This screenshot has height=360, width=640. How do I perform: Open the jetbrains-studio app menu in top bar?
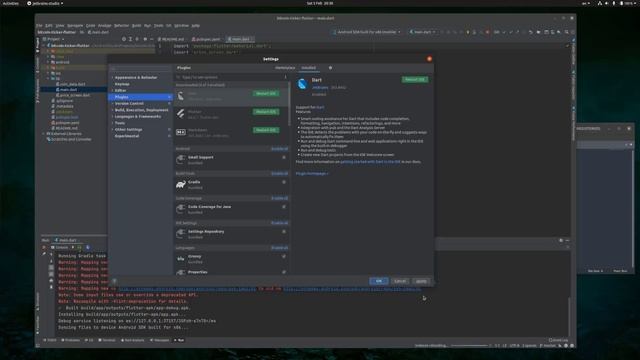pyautogui.click(x=45, y=3)
